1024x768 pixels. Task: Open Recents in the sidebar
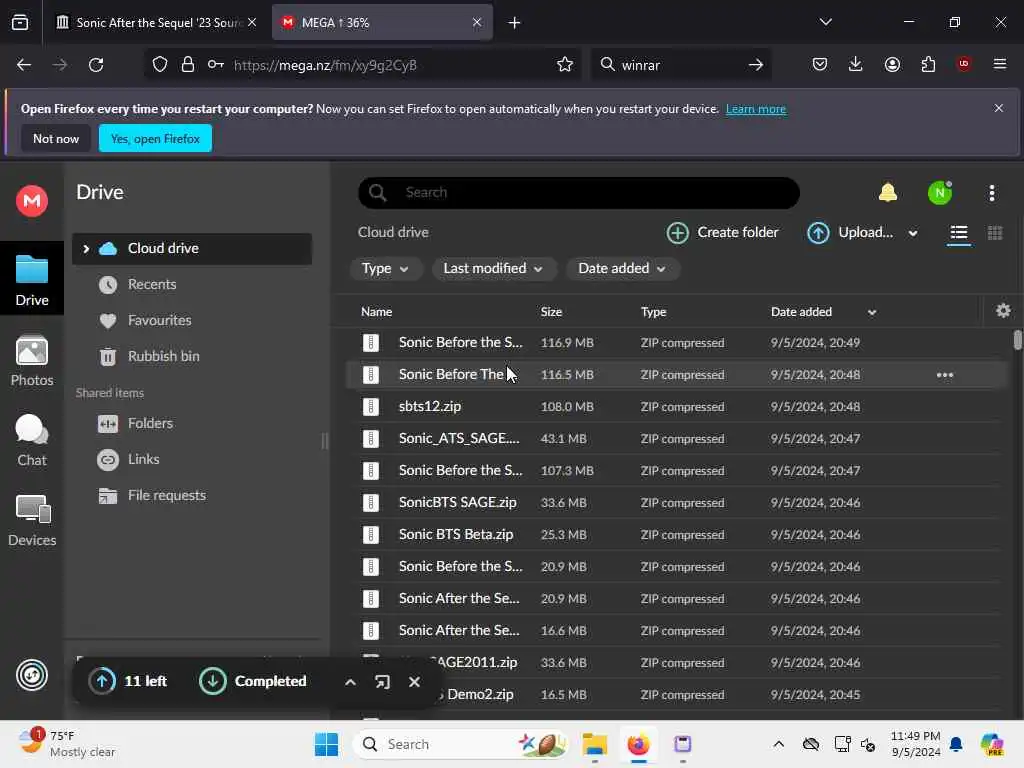coord(152,285)
